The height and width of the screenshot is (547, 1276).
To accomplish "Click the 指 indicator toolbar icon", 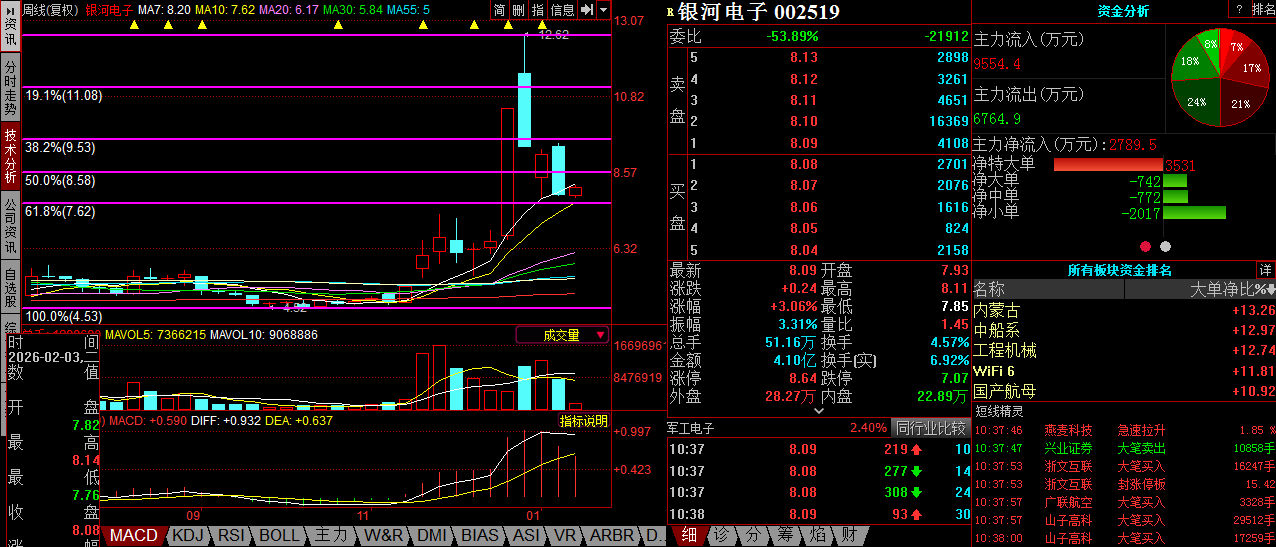I will [x=538, y=10].
